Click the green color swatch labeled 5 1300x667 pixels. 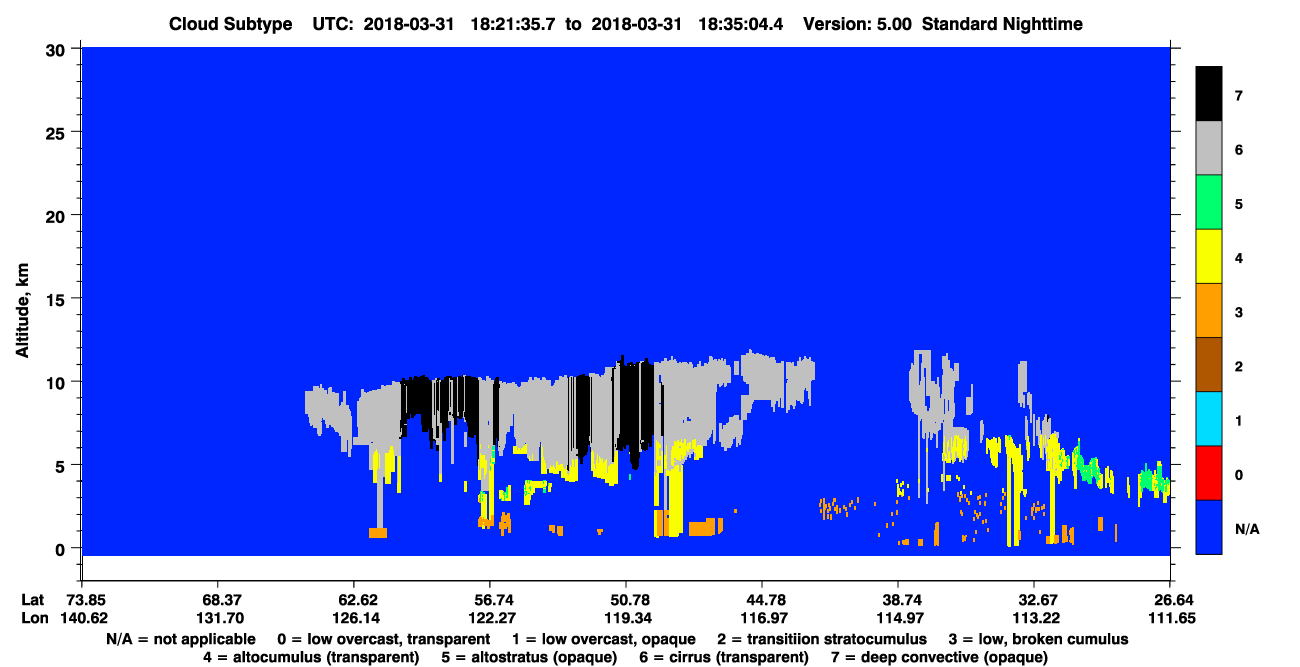[x=1209, y=203]
